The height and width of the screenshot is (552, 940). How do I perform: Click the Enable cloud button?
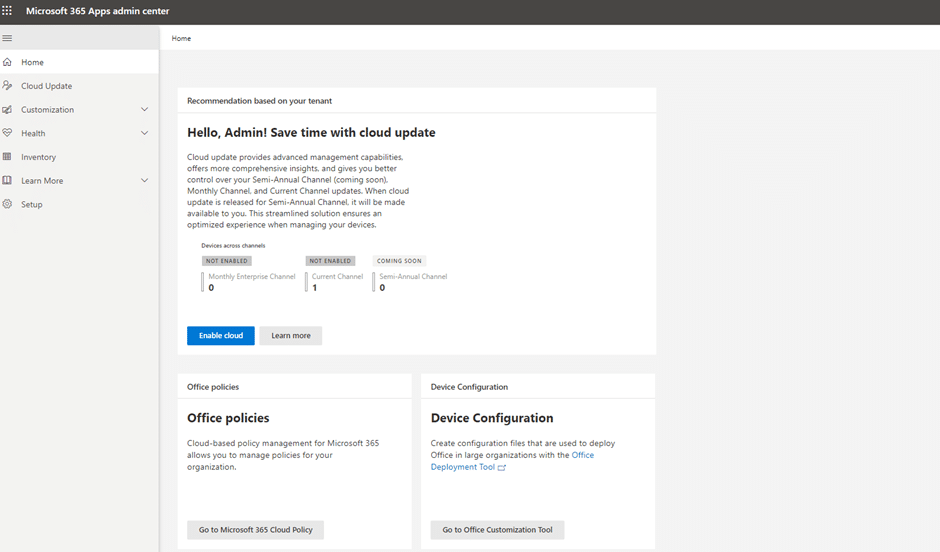[221, 336]
